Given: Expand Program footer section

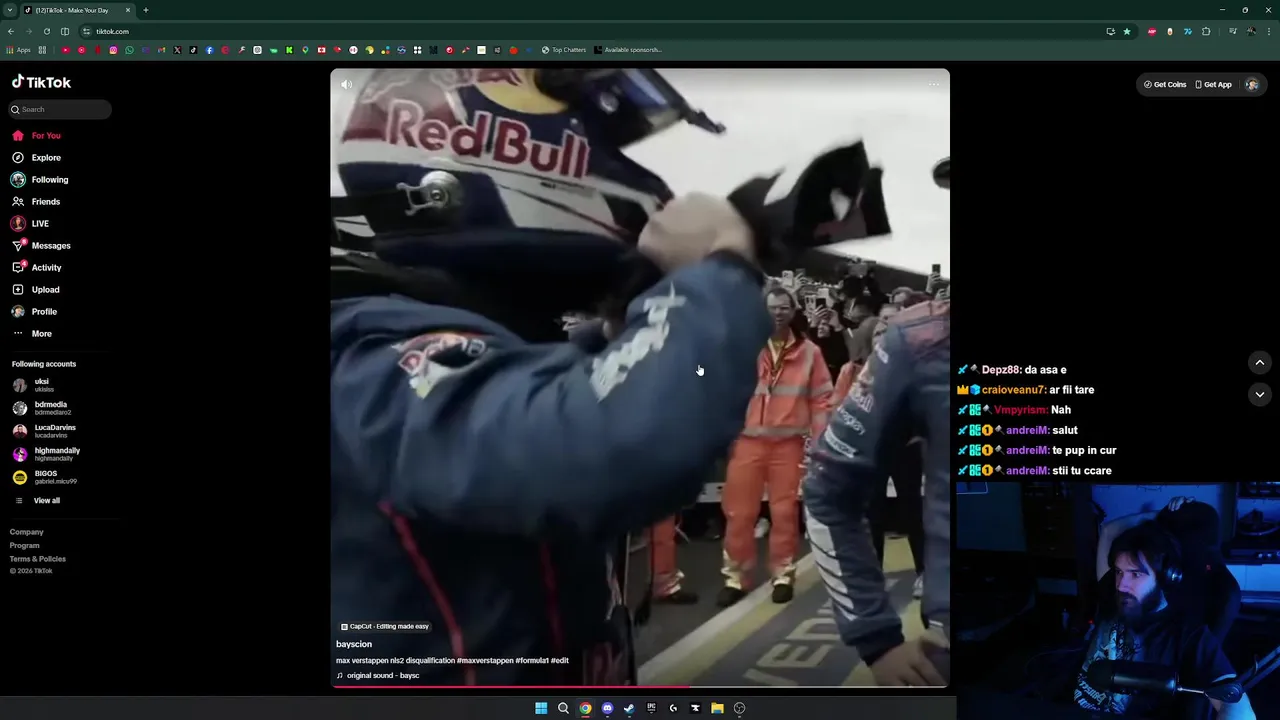Looking at the screenshot, I should [x=25, y=545].
